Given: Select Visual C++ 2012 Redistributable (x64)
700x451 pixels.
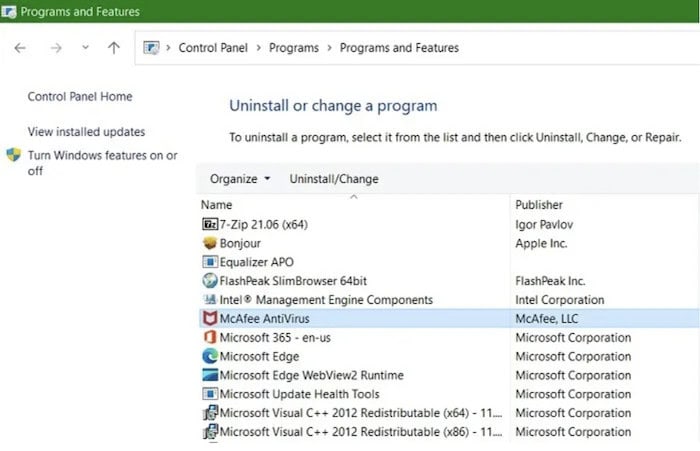Looking at the screenshot, I should [x=361, y=413].
